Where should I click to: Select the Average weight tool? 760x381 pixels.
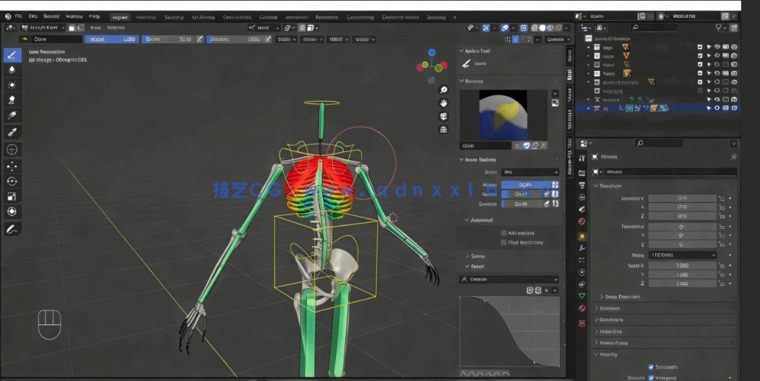(x=12, y=85)
